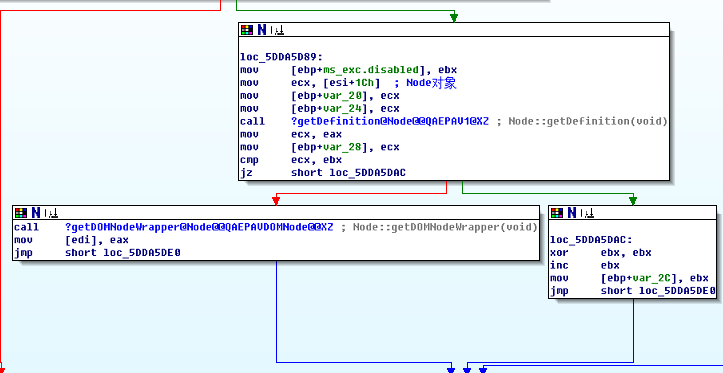723x373 pixels.
Task: Click the N name icon on getDOMNodeWrapper node
Action: pyautogui.click(x=36, y=213)
